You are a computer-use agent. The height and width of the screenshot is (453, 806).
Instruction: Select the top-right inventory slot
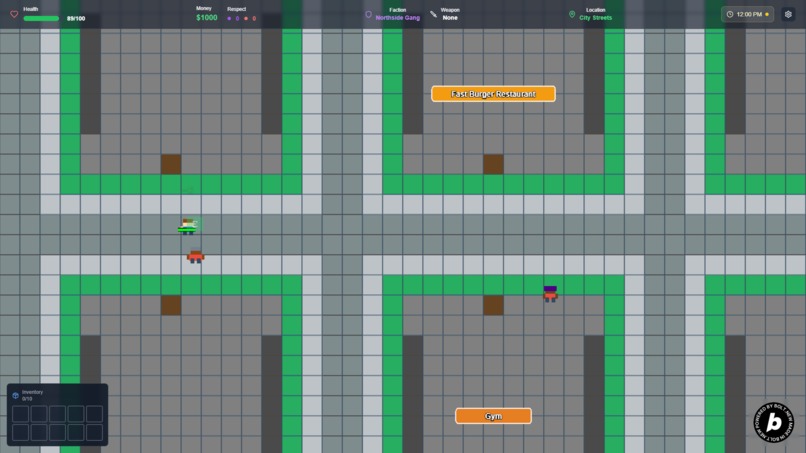(x=95, y=414)
